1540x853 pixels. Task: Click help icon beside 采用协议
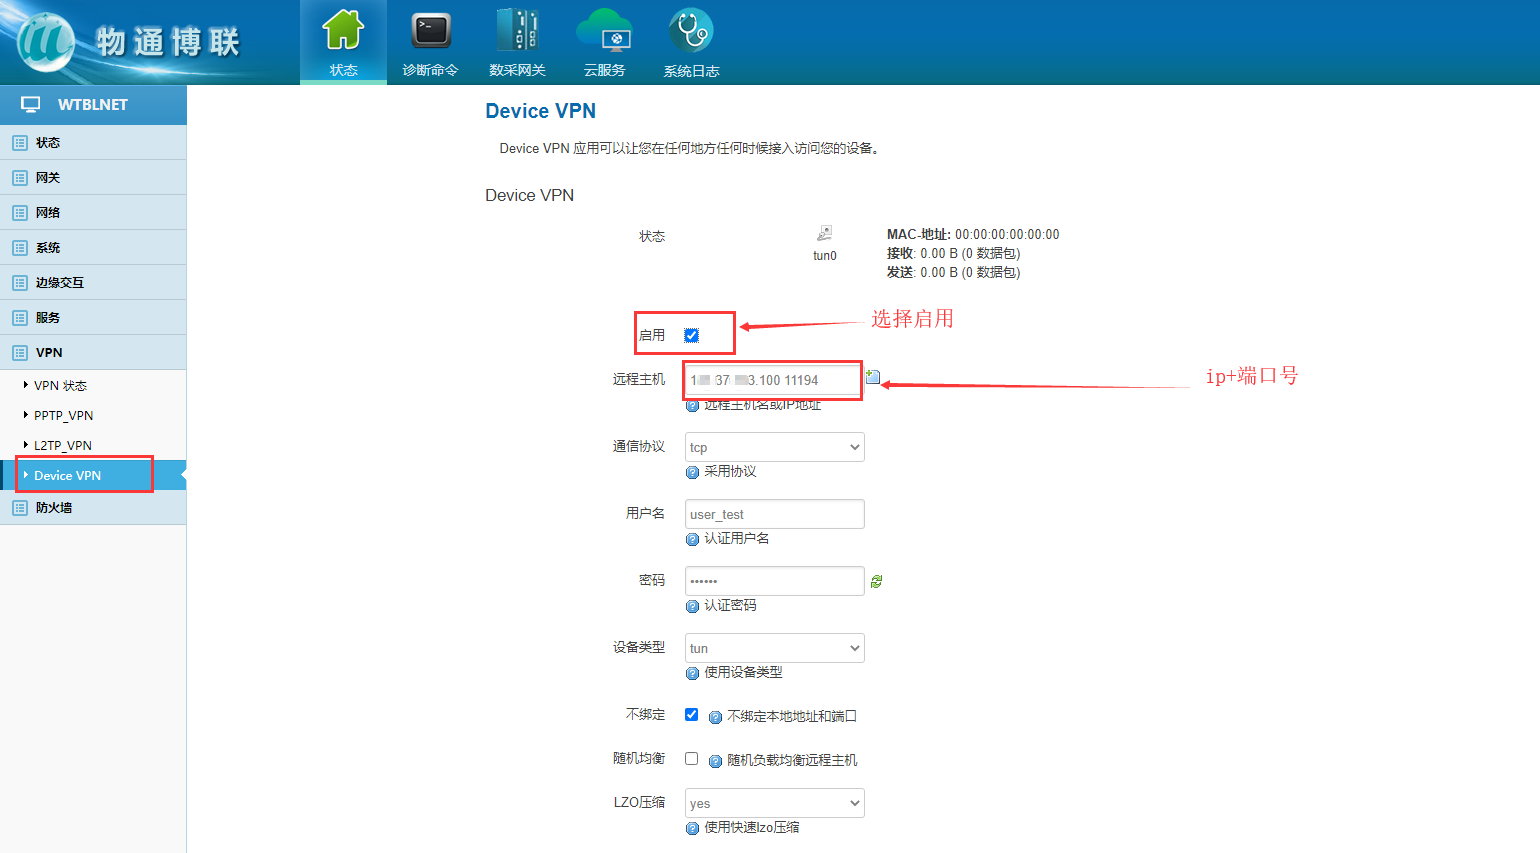[692, 472]
